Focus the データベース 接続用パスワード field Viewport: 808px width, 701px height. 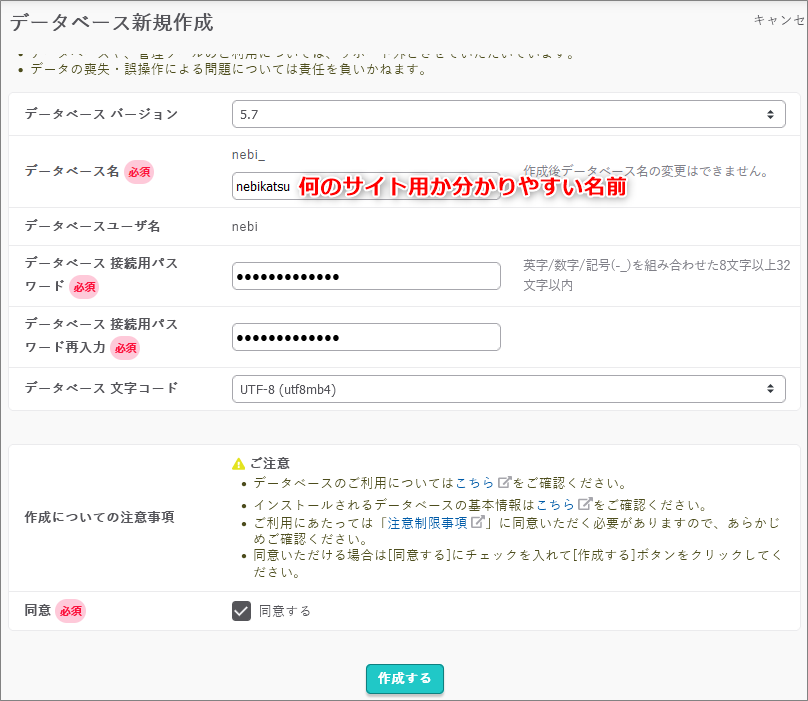click(366, 277)
